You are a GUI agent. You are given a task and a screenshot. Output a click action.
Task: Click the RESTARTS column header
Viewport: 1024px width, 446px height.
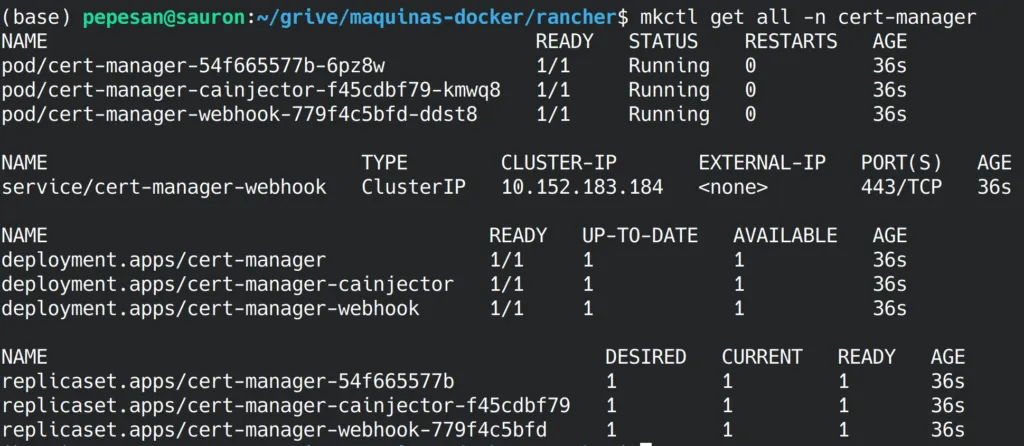coord(791,42)
